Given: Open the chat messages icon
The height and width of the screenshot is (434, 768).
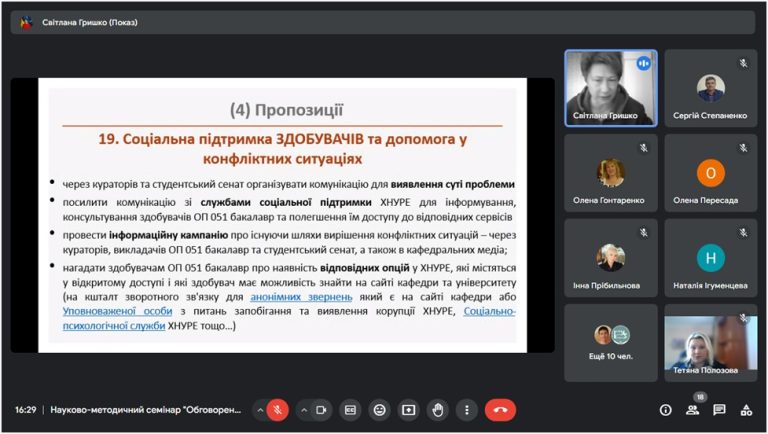Looking at the screenshot, I should click(x=719, y=410).
